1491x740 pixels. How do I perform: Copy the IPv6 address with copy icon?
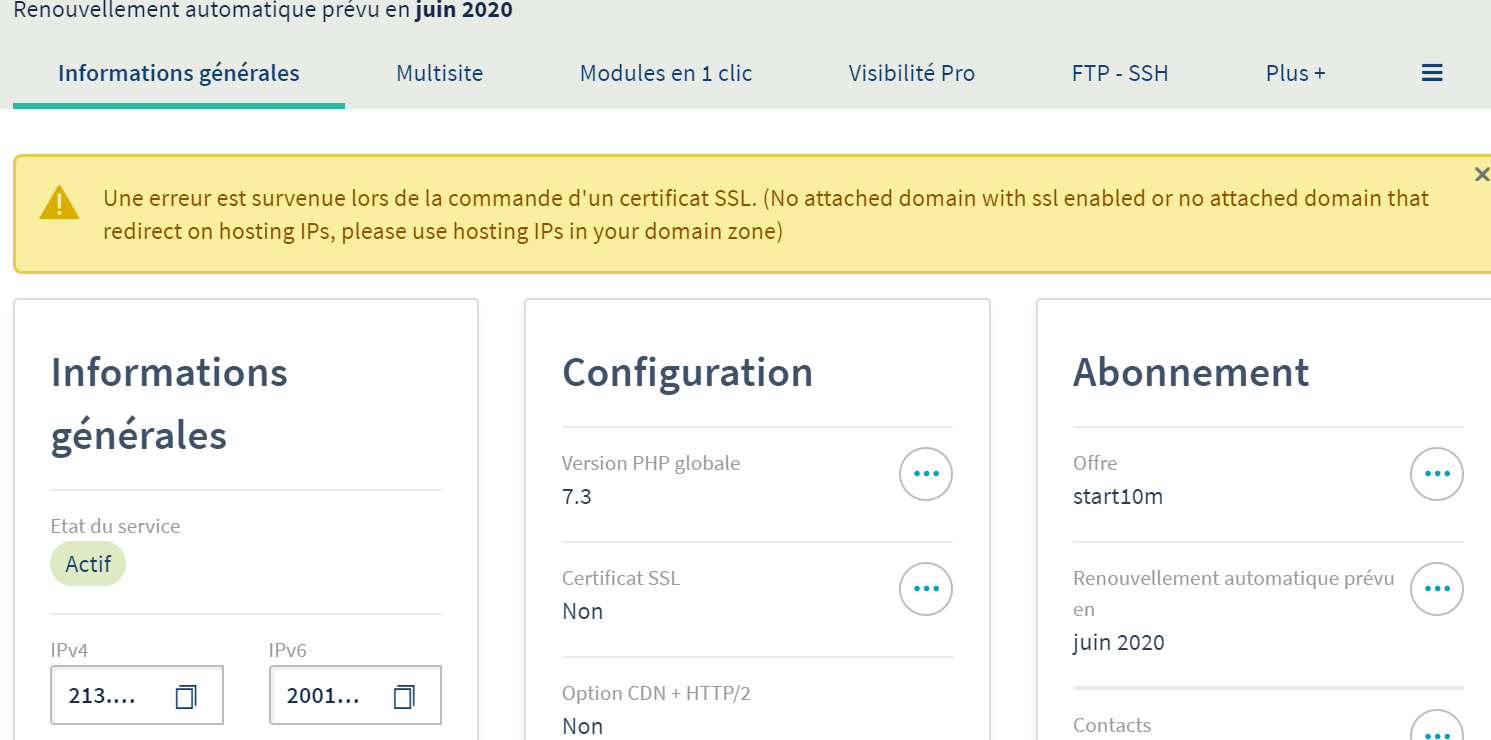point(404,696)
